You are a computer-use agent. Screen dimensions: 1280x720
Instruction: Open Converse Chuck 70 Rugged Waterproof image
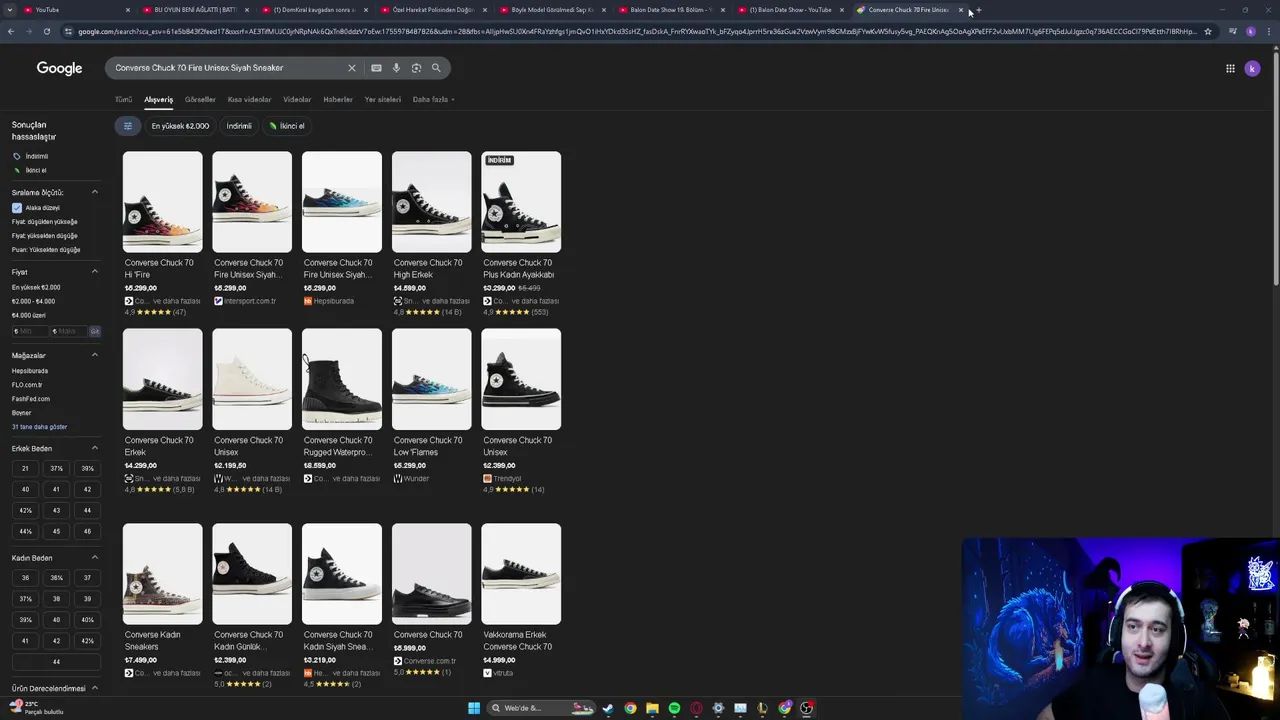pos(342,379)
